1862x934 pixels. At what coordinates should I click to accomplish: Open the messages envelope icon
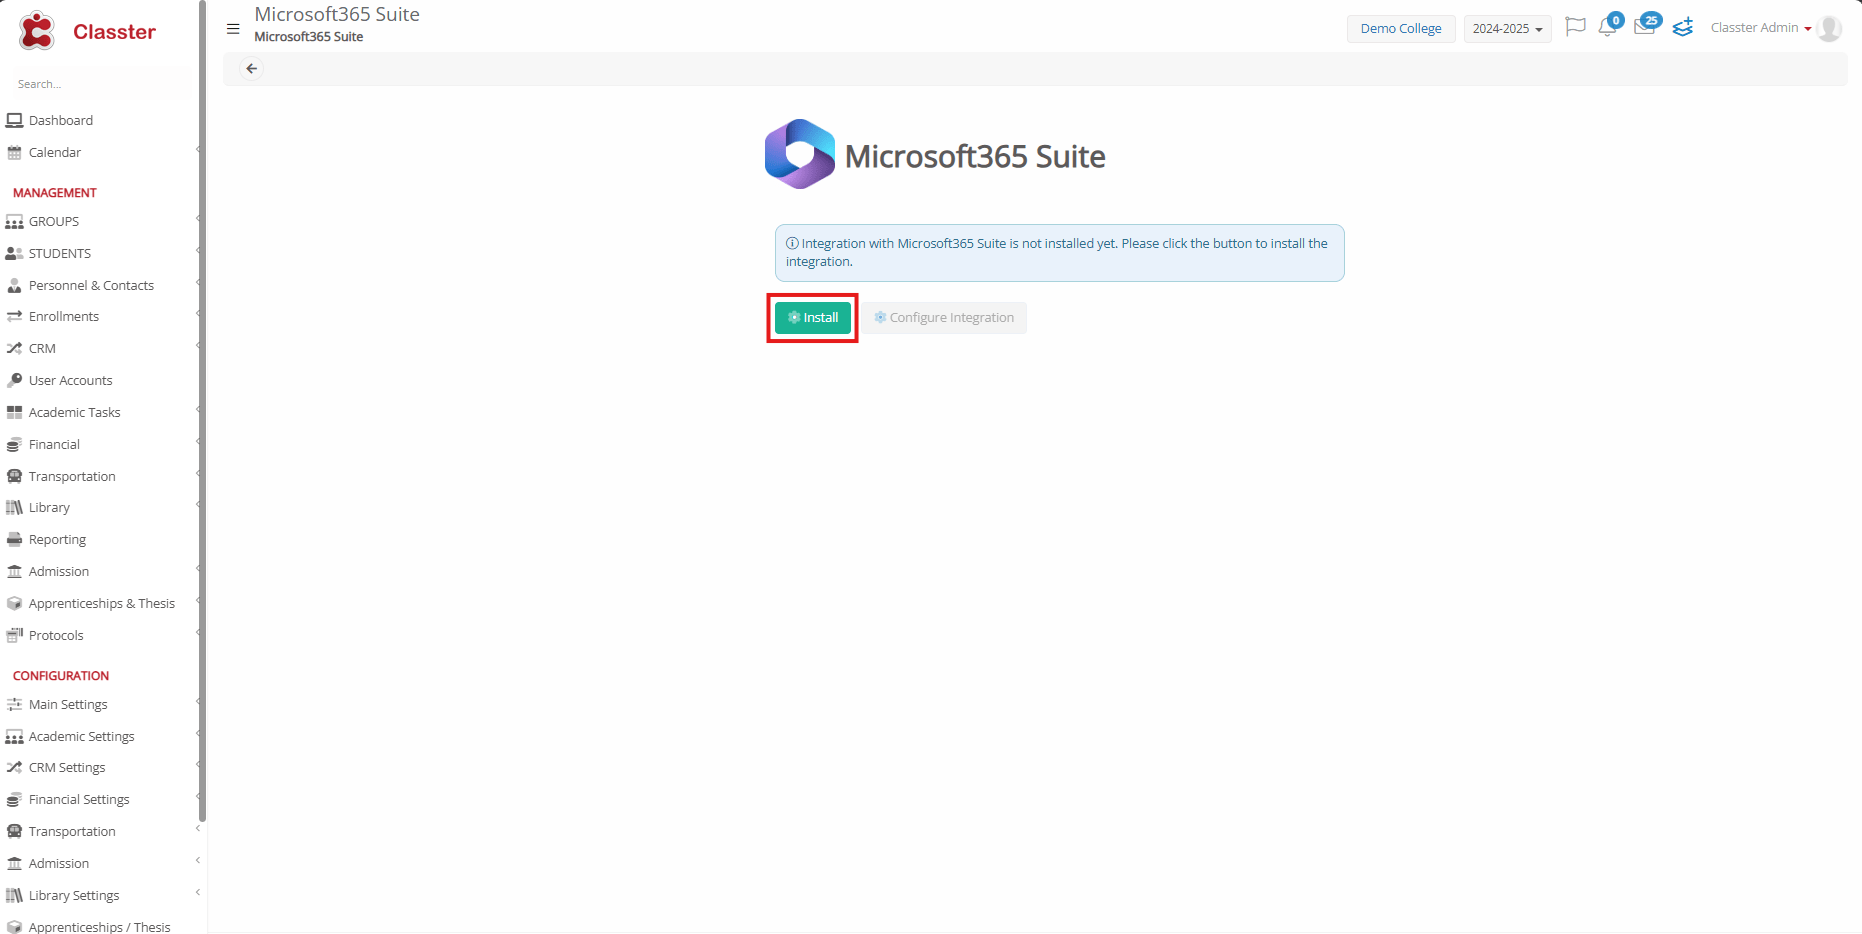point(1644,27)
